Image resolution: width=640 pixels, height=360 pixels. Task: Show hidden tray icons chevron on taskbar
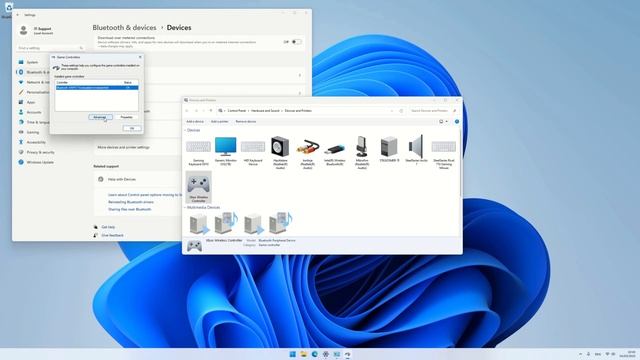(580, 354)
